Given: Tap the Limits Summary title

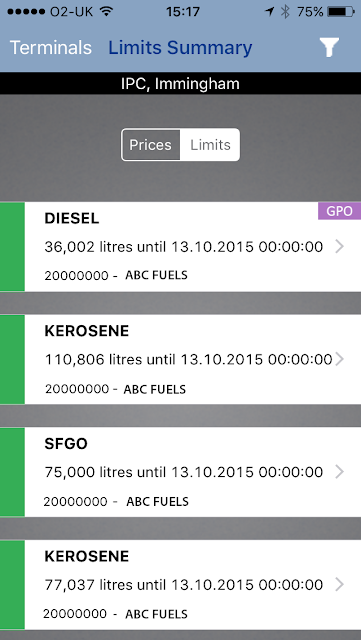Looking at the screenshot, I should pyautogui.click(x=180, y=48).
